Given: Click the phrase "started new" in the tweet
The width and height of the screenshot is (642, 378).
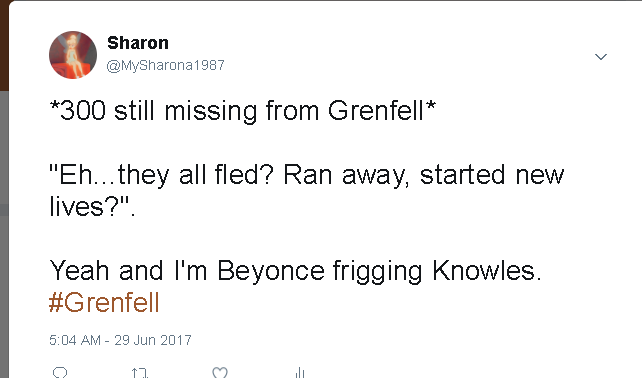Looking at the screenshot, I should click(x=492, y=175).
